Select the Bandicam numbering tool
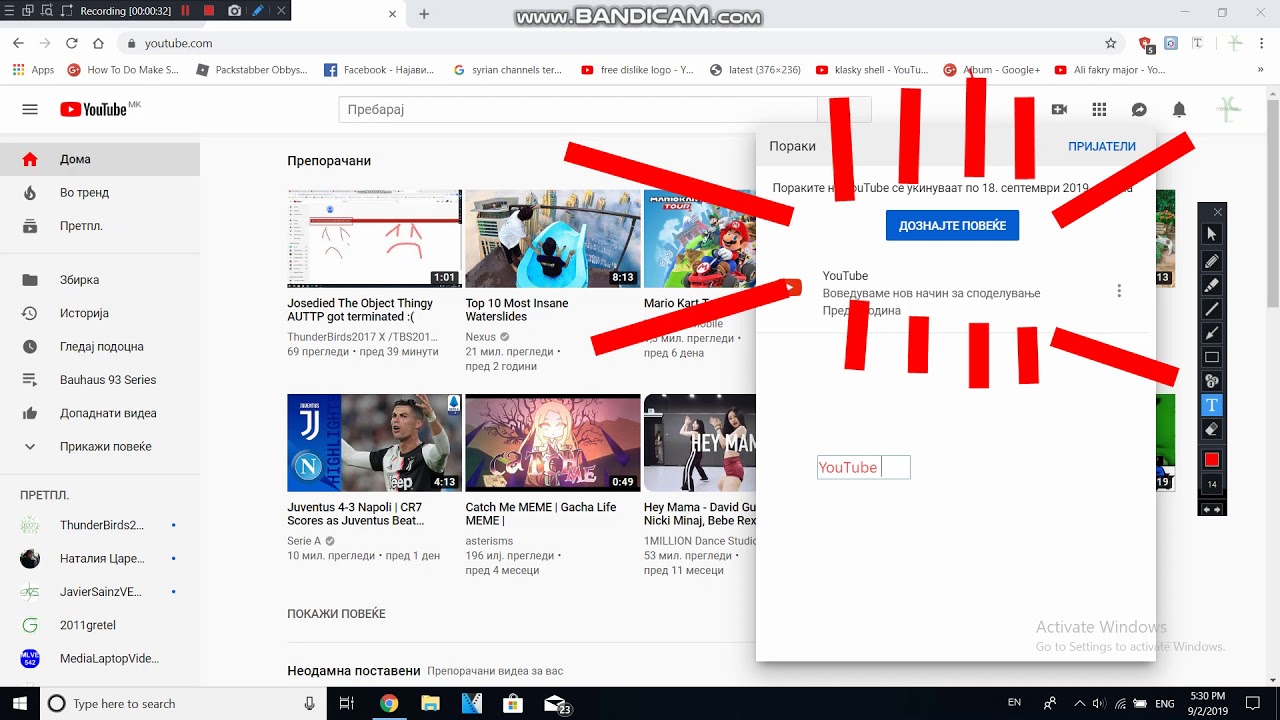Viewport: 1280px width, 720px height. [1212, 381]
